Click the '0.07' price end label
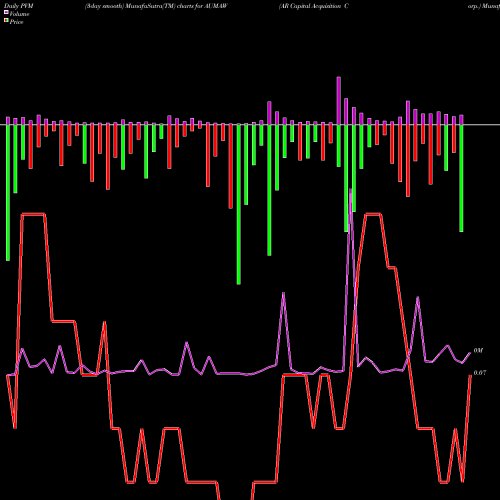Screen dimensions: 500x500 [480, 373]
